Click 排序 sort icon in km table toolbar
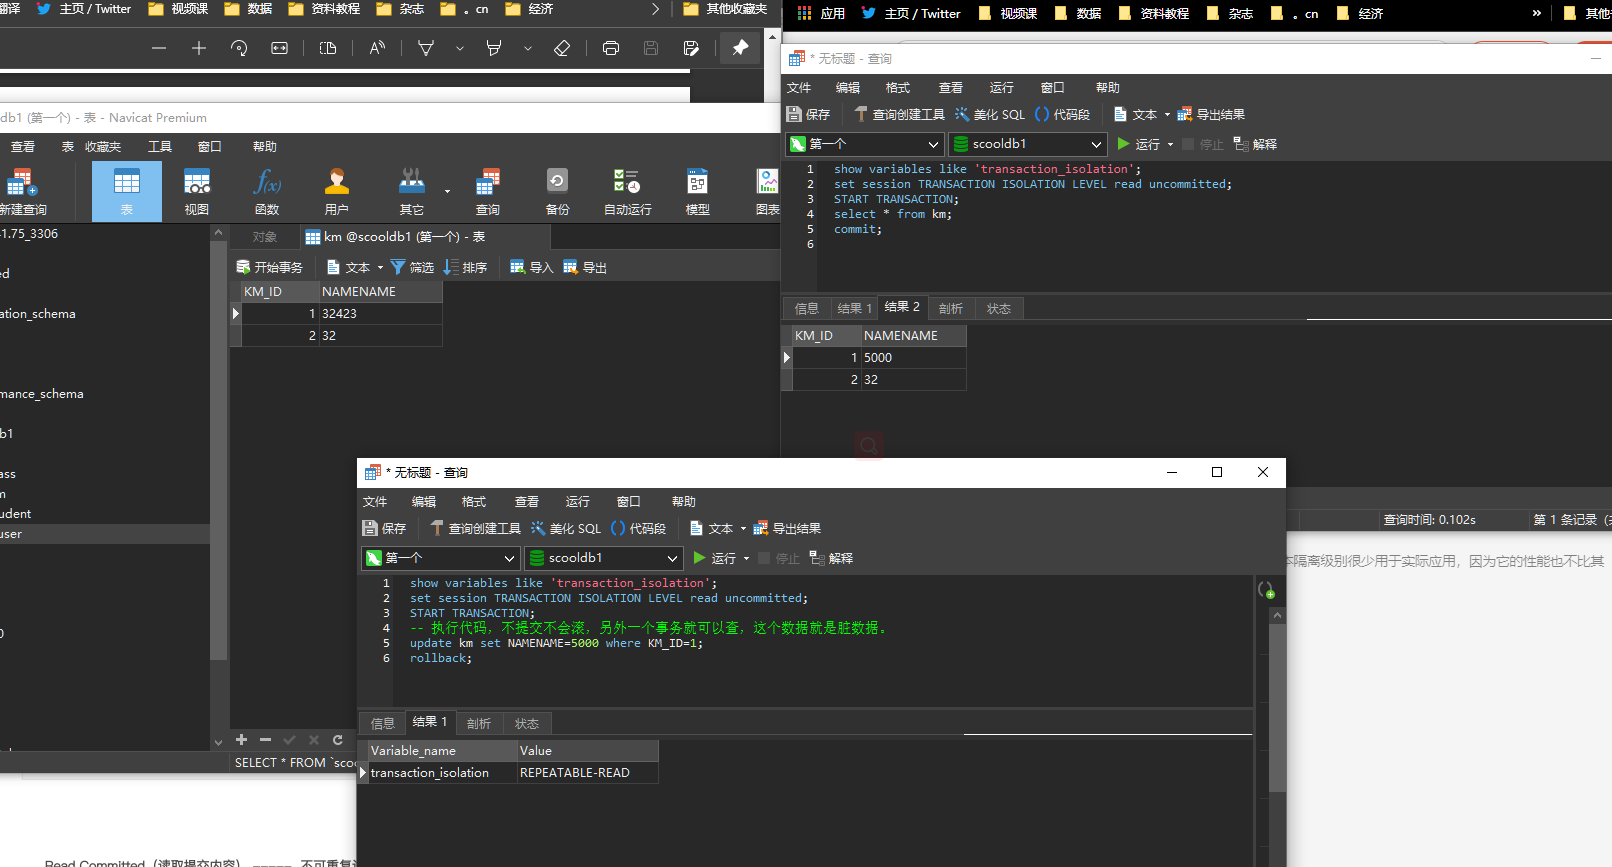This screenshot has width=1612, height=867. pos(465,267)
